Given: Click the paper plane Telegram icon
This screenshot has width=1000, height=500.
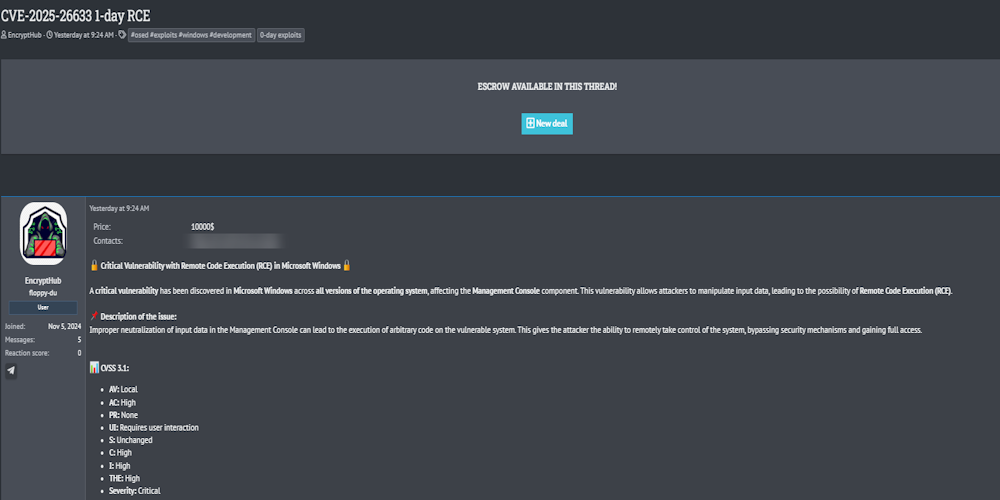Looking at the screenshot, I should [11, 370].
